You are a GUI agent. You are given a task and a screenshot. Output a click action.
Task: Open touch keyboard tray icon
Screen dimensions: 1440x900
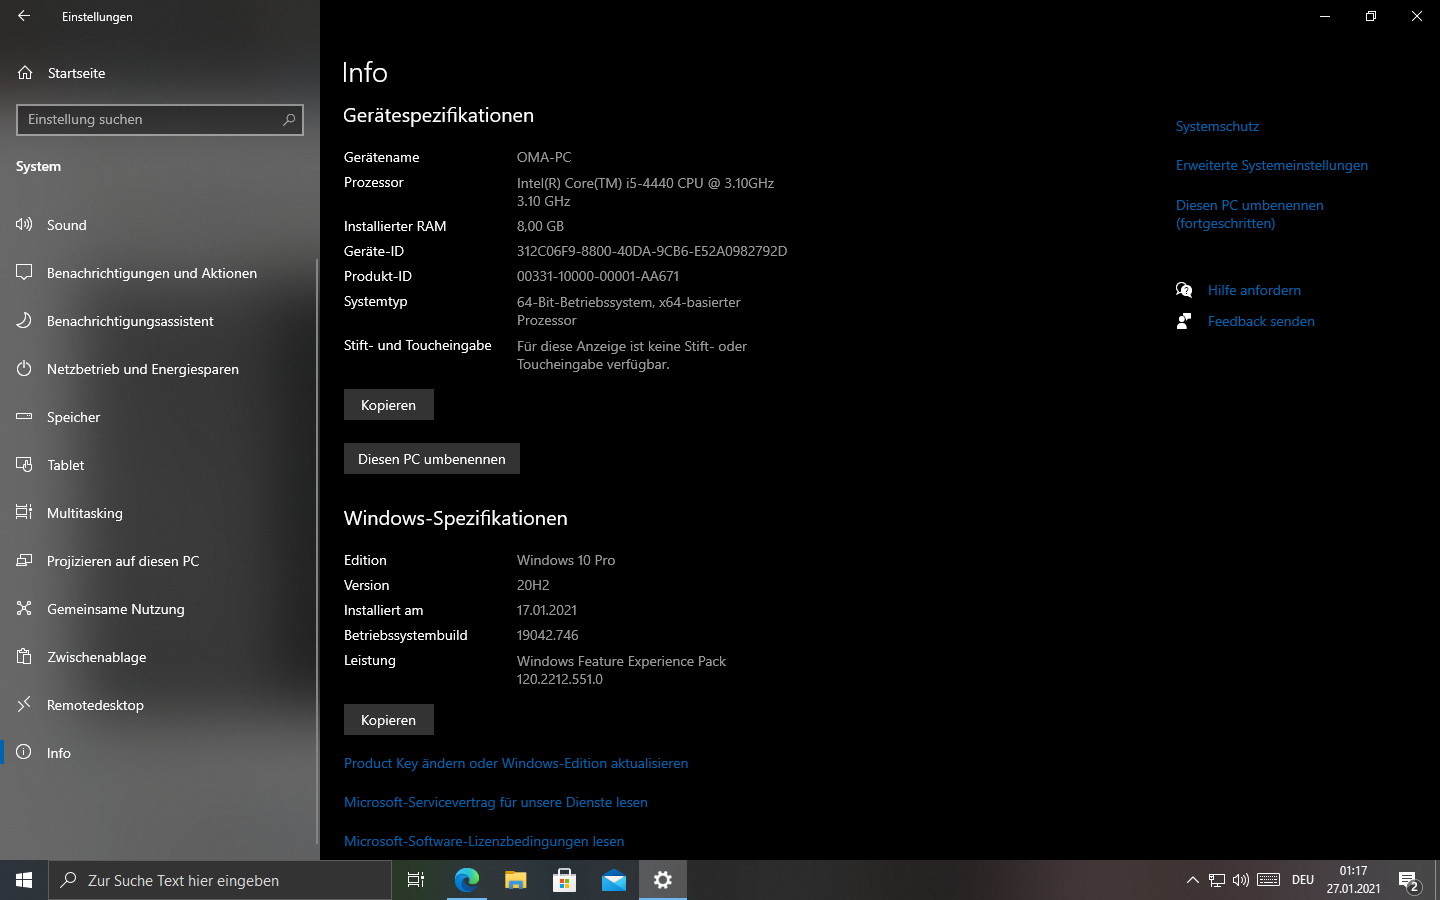[x=1269, y=880]
